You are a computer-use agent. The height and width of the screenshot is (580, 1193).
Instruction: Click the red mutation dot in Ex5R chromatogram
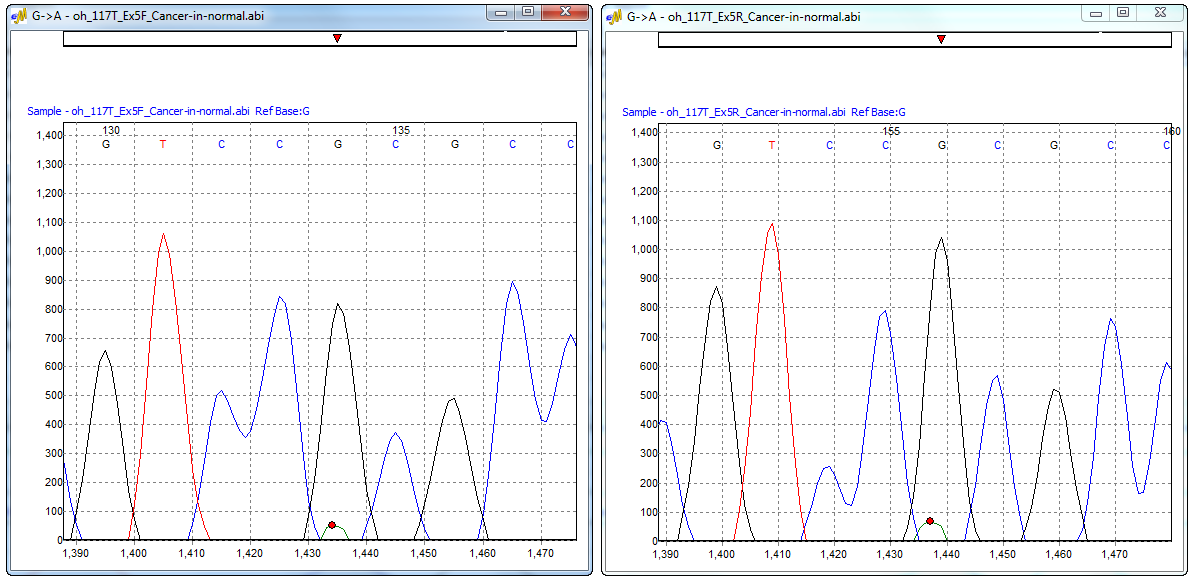tap(930, 521)
